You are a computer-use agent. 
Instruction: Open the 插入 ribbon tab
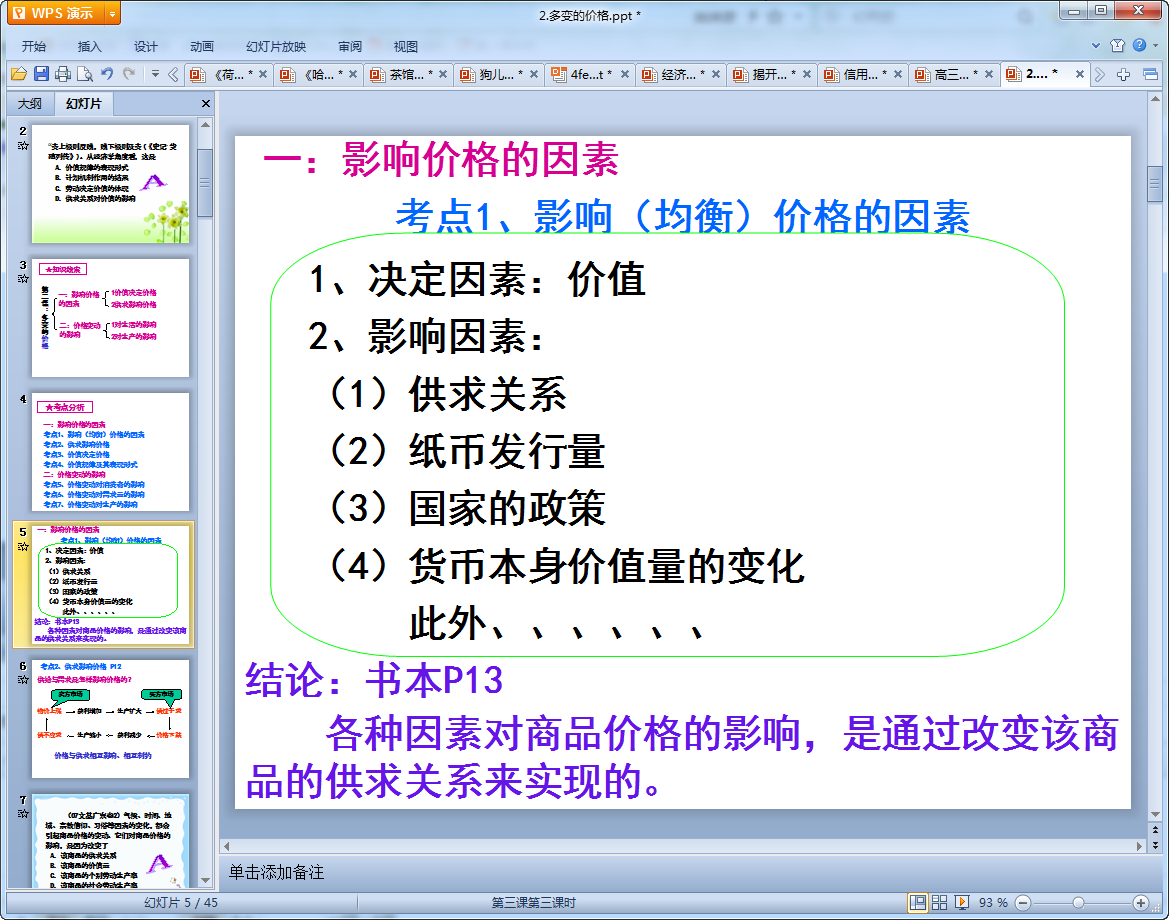click(x=89, y=46)
